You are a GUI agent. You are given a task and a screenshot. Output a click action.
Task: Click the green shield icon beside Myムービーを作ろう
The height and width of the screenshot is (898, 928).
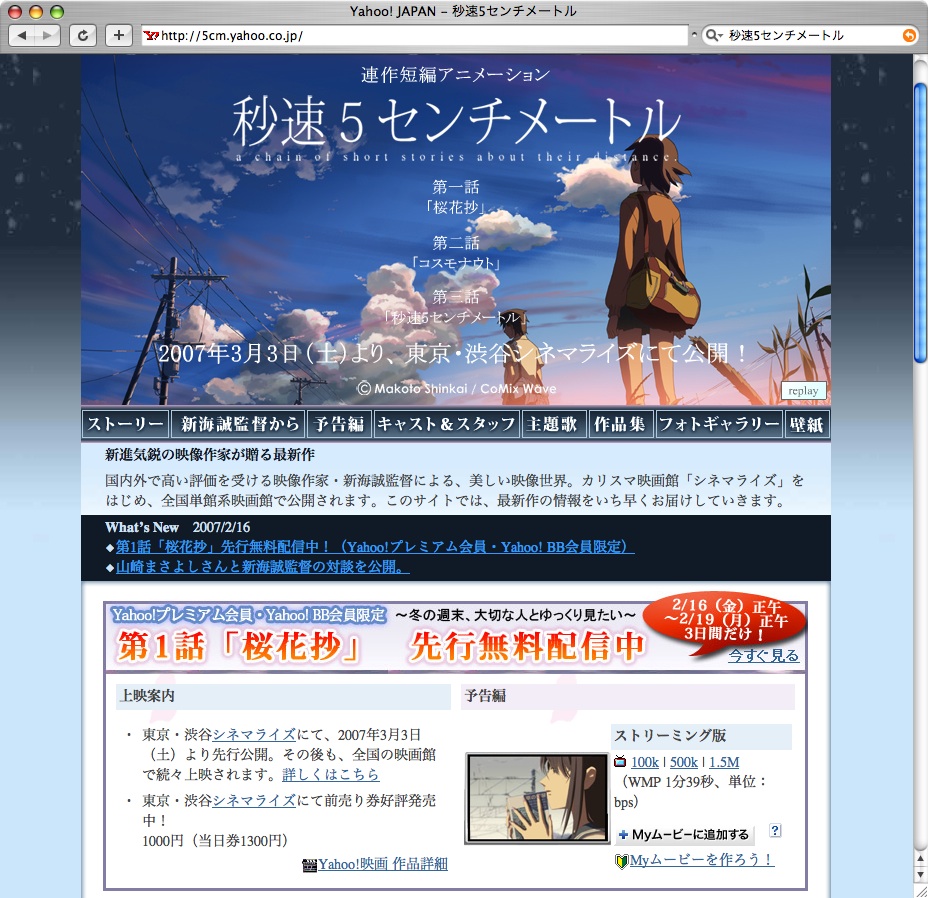[x=621, y=861]
